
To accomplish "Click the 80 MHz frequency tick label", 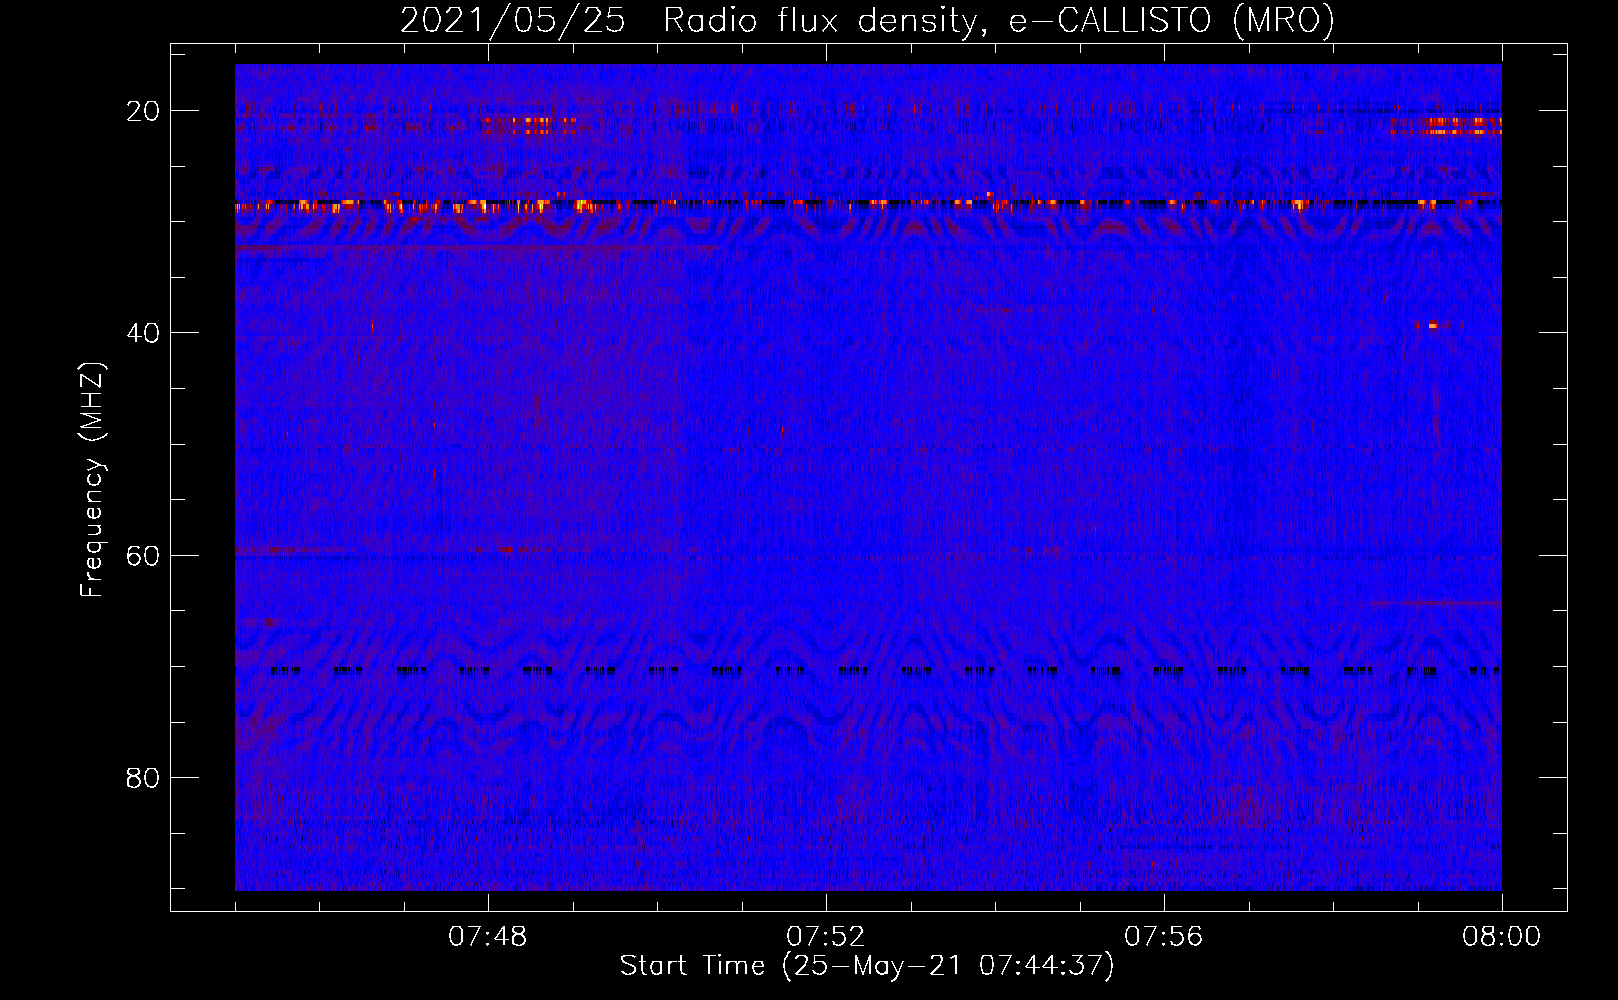I will [x=143, y=778].
